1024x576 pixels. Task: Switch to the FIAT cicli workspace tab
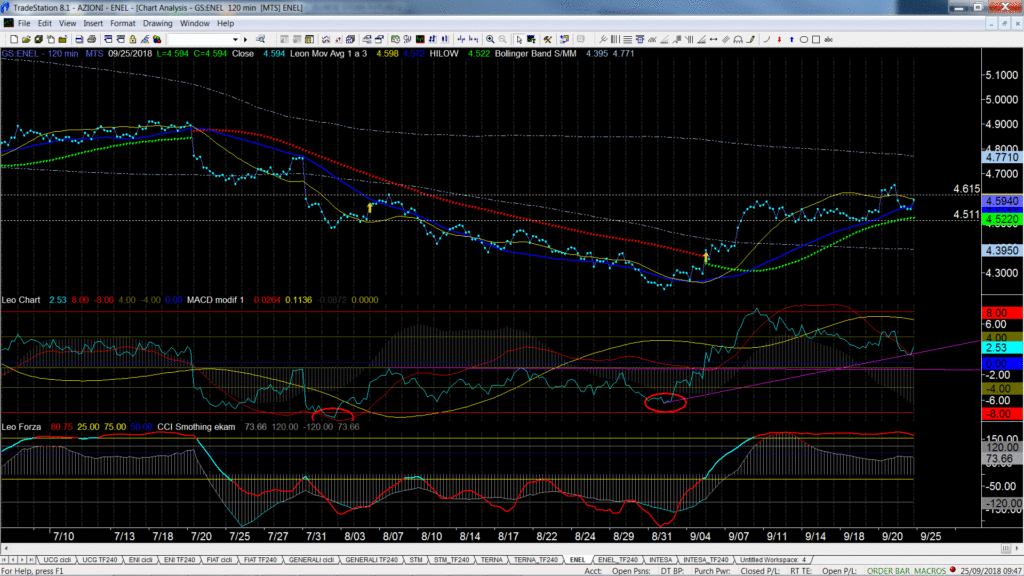219,560
